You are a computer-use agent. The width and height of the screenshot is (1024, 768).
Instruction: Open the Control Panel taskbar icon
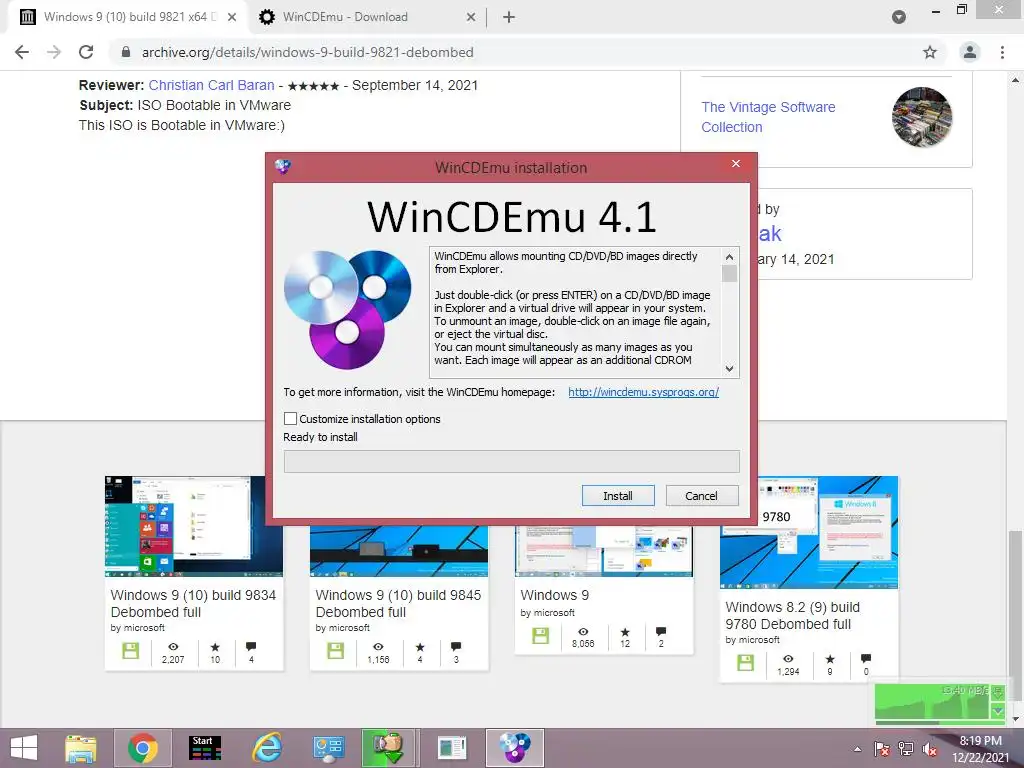tap(328, 748)
